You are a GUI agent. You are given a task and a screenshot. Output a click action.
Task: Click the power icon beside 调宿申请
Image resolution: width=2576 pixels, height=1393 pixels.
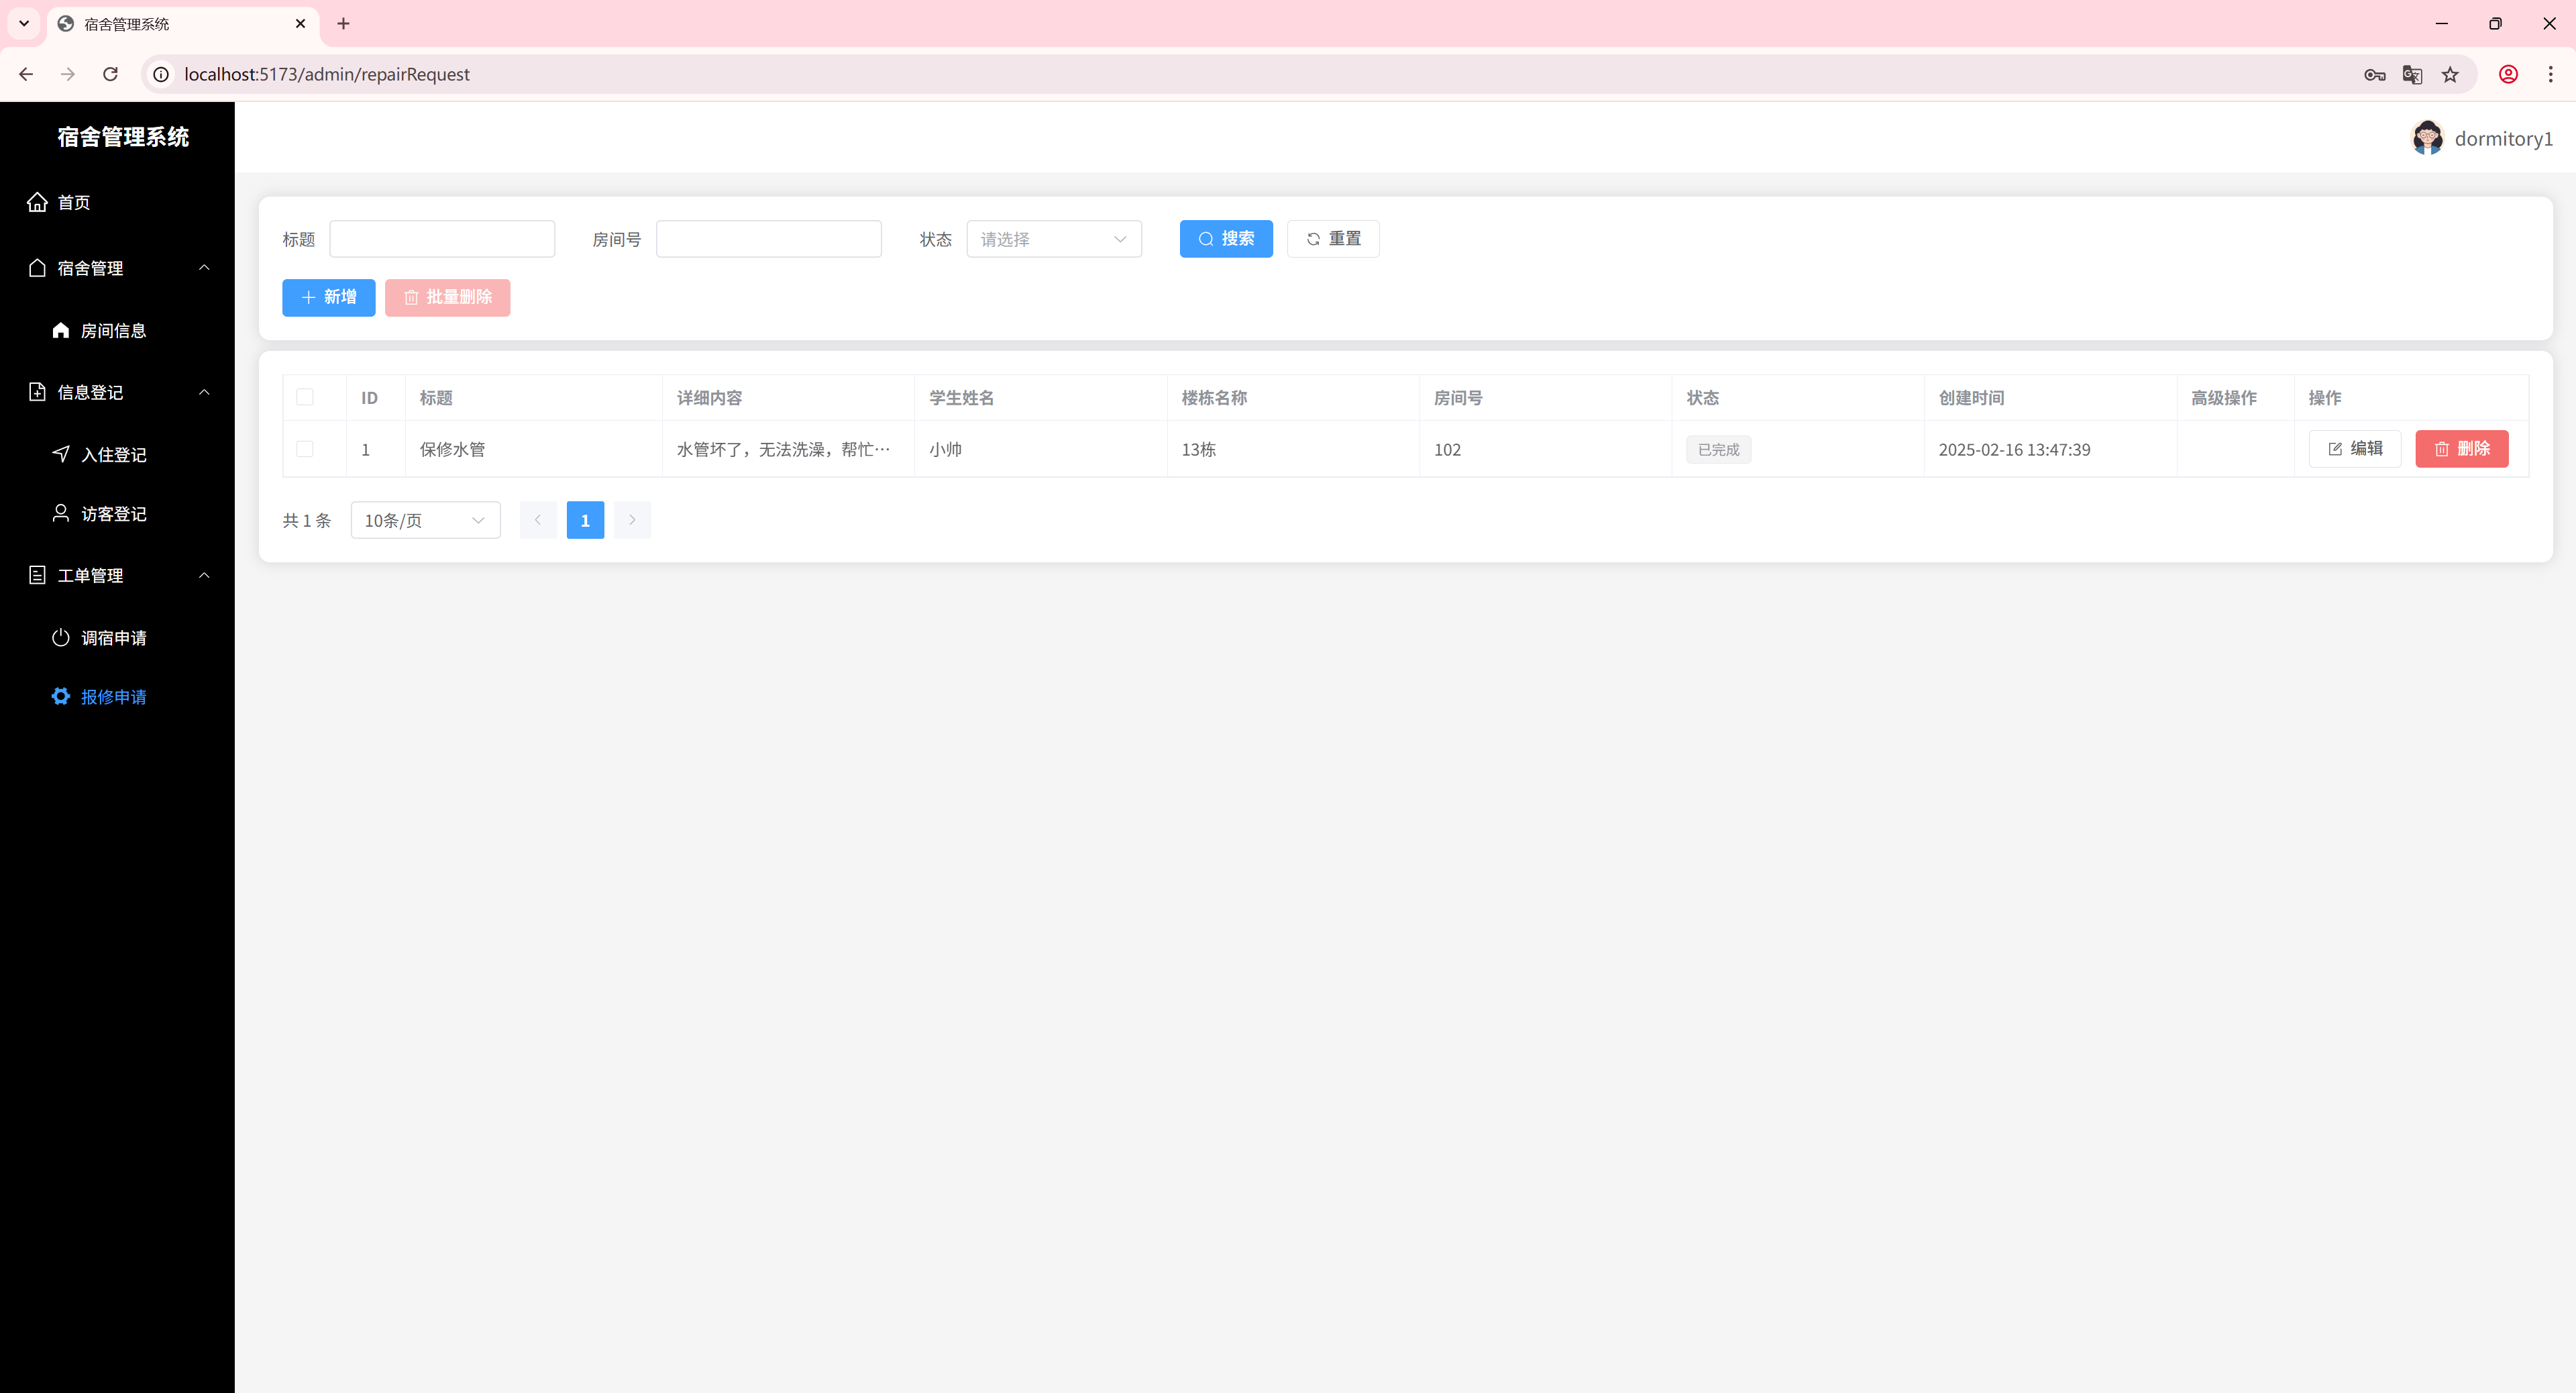[x=61, y=637]
